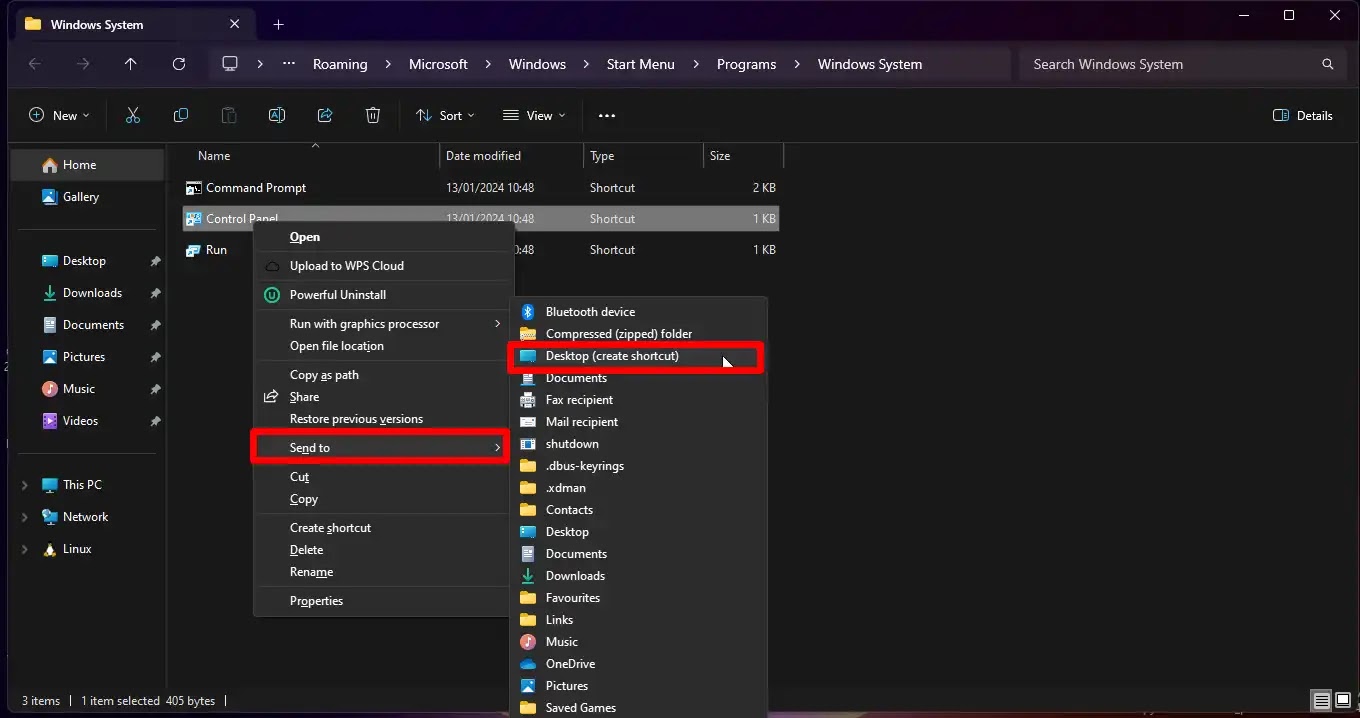
Task: Click Powerful Uninstall green icon
Action: click(x=271, y=295)
